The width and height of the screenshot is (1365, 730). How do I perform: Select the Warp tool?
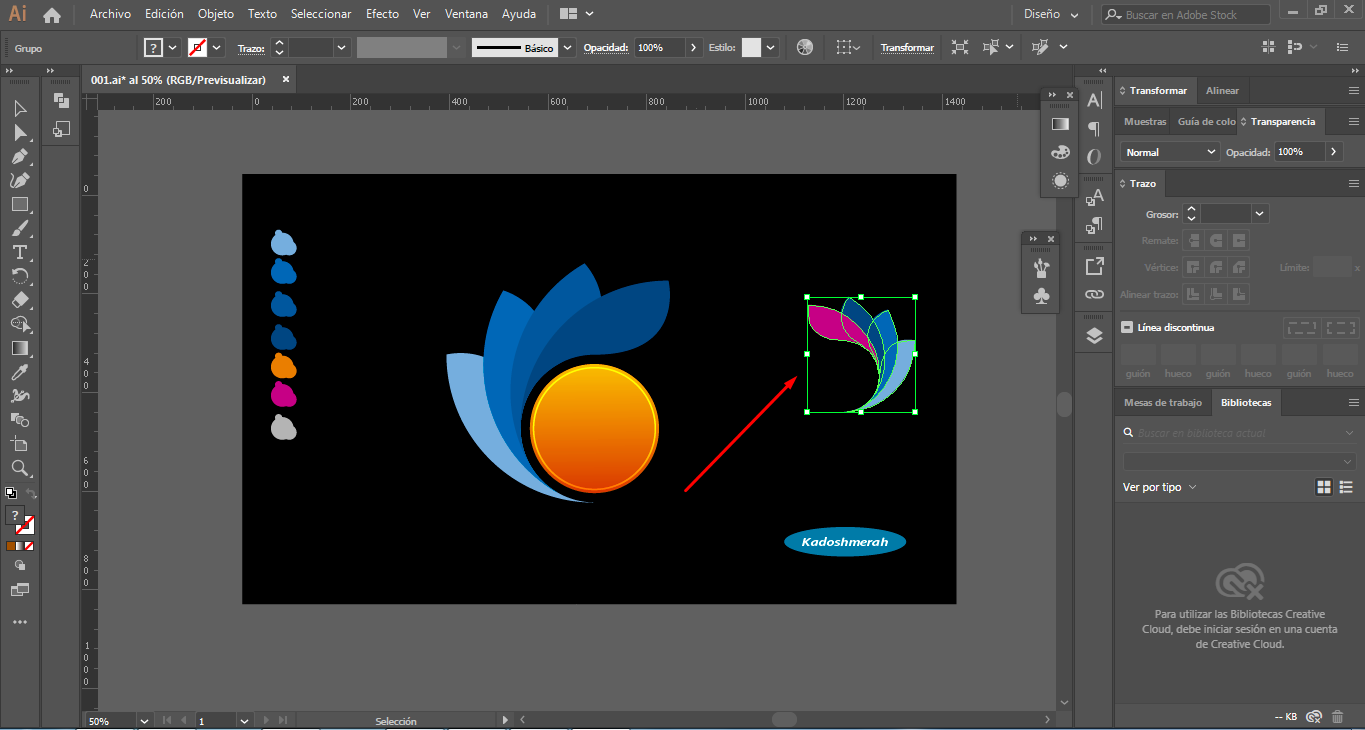20,396
